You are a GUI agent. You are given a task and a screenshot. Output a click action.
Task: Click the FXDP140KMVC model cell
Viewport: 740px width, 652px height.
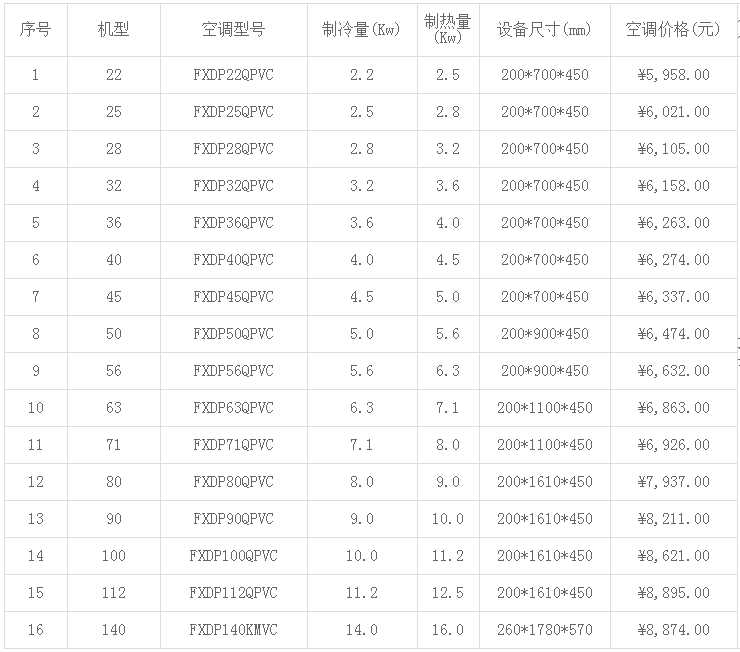(233, 630)
